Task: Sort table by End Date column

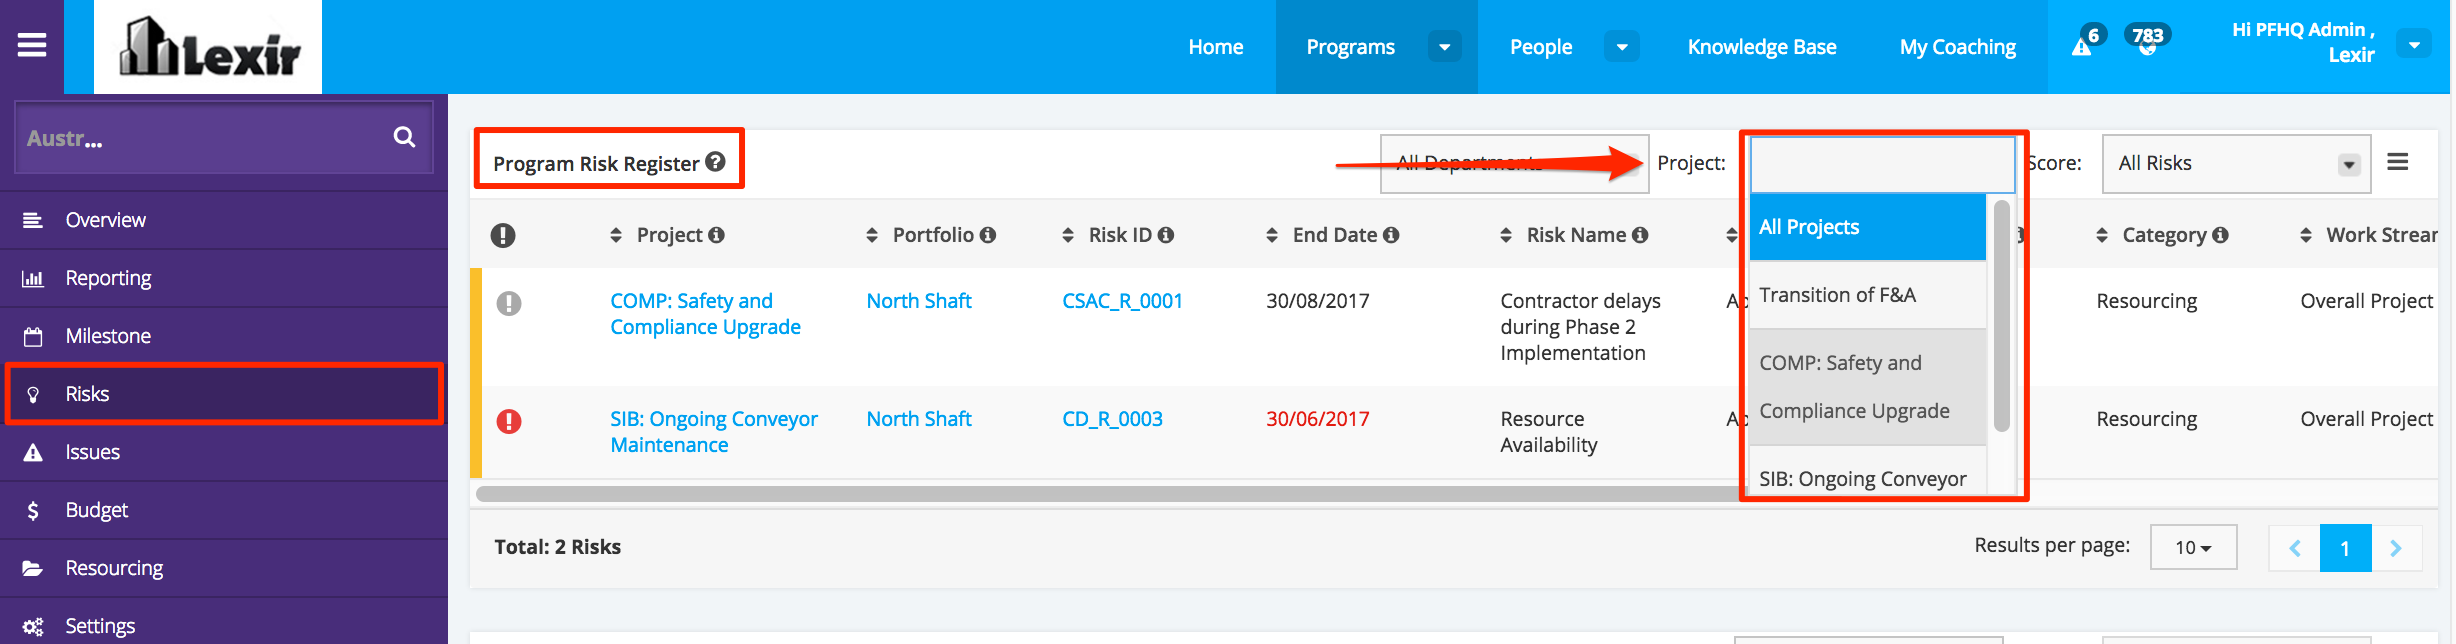Action: pyautogui.click(x=1272, y=235)
